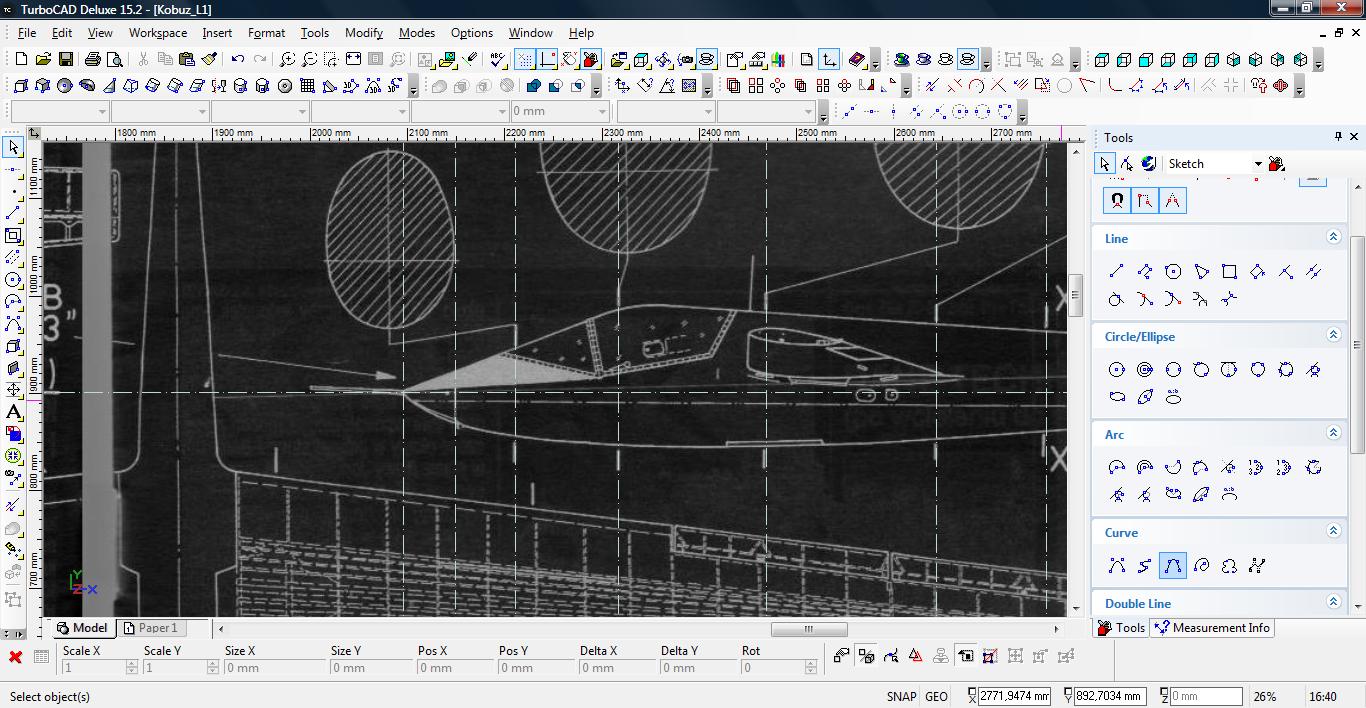This screenshot has height=708, width=1366.
Task: Collapse the Circle/Ellipse group
Action: coord(1333,335)
